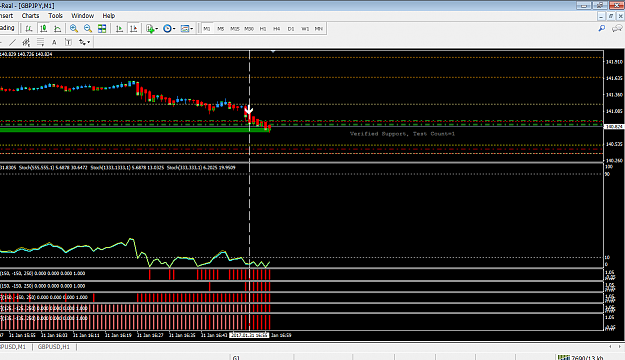Select the H1 timeframe
This screenshot has width=625, height=360.
(x=263, y=29)
